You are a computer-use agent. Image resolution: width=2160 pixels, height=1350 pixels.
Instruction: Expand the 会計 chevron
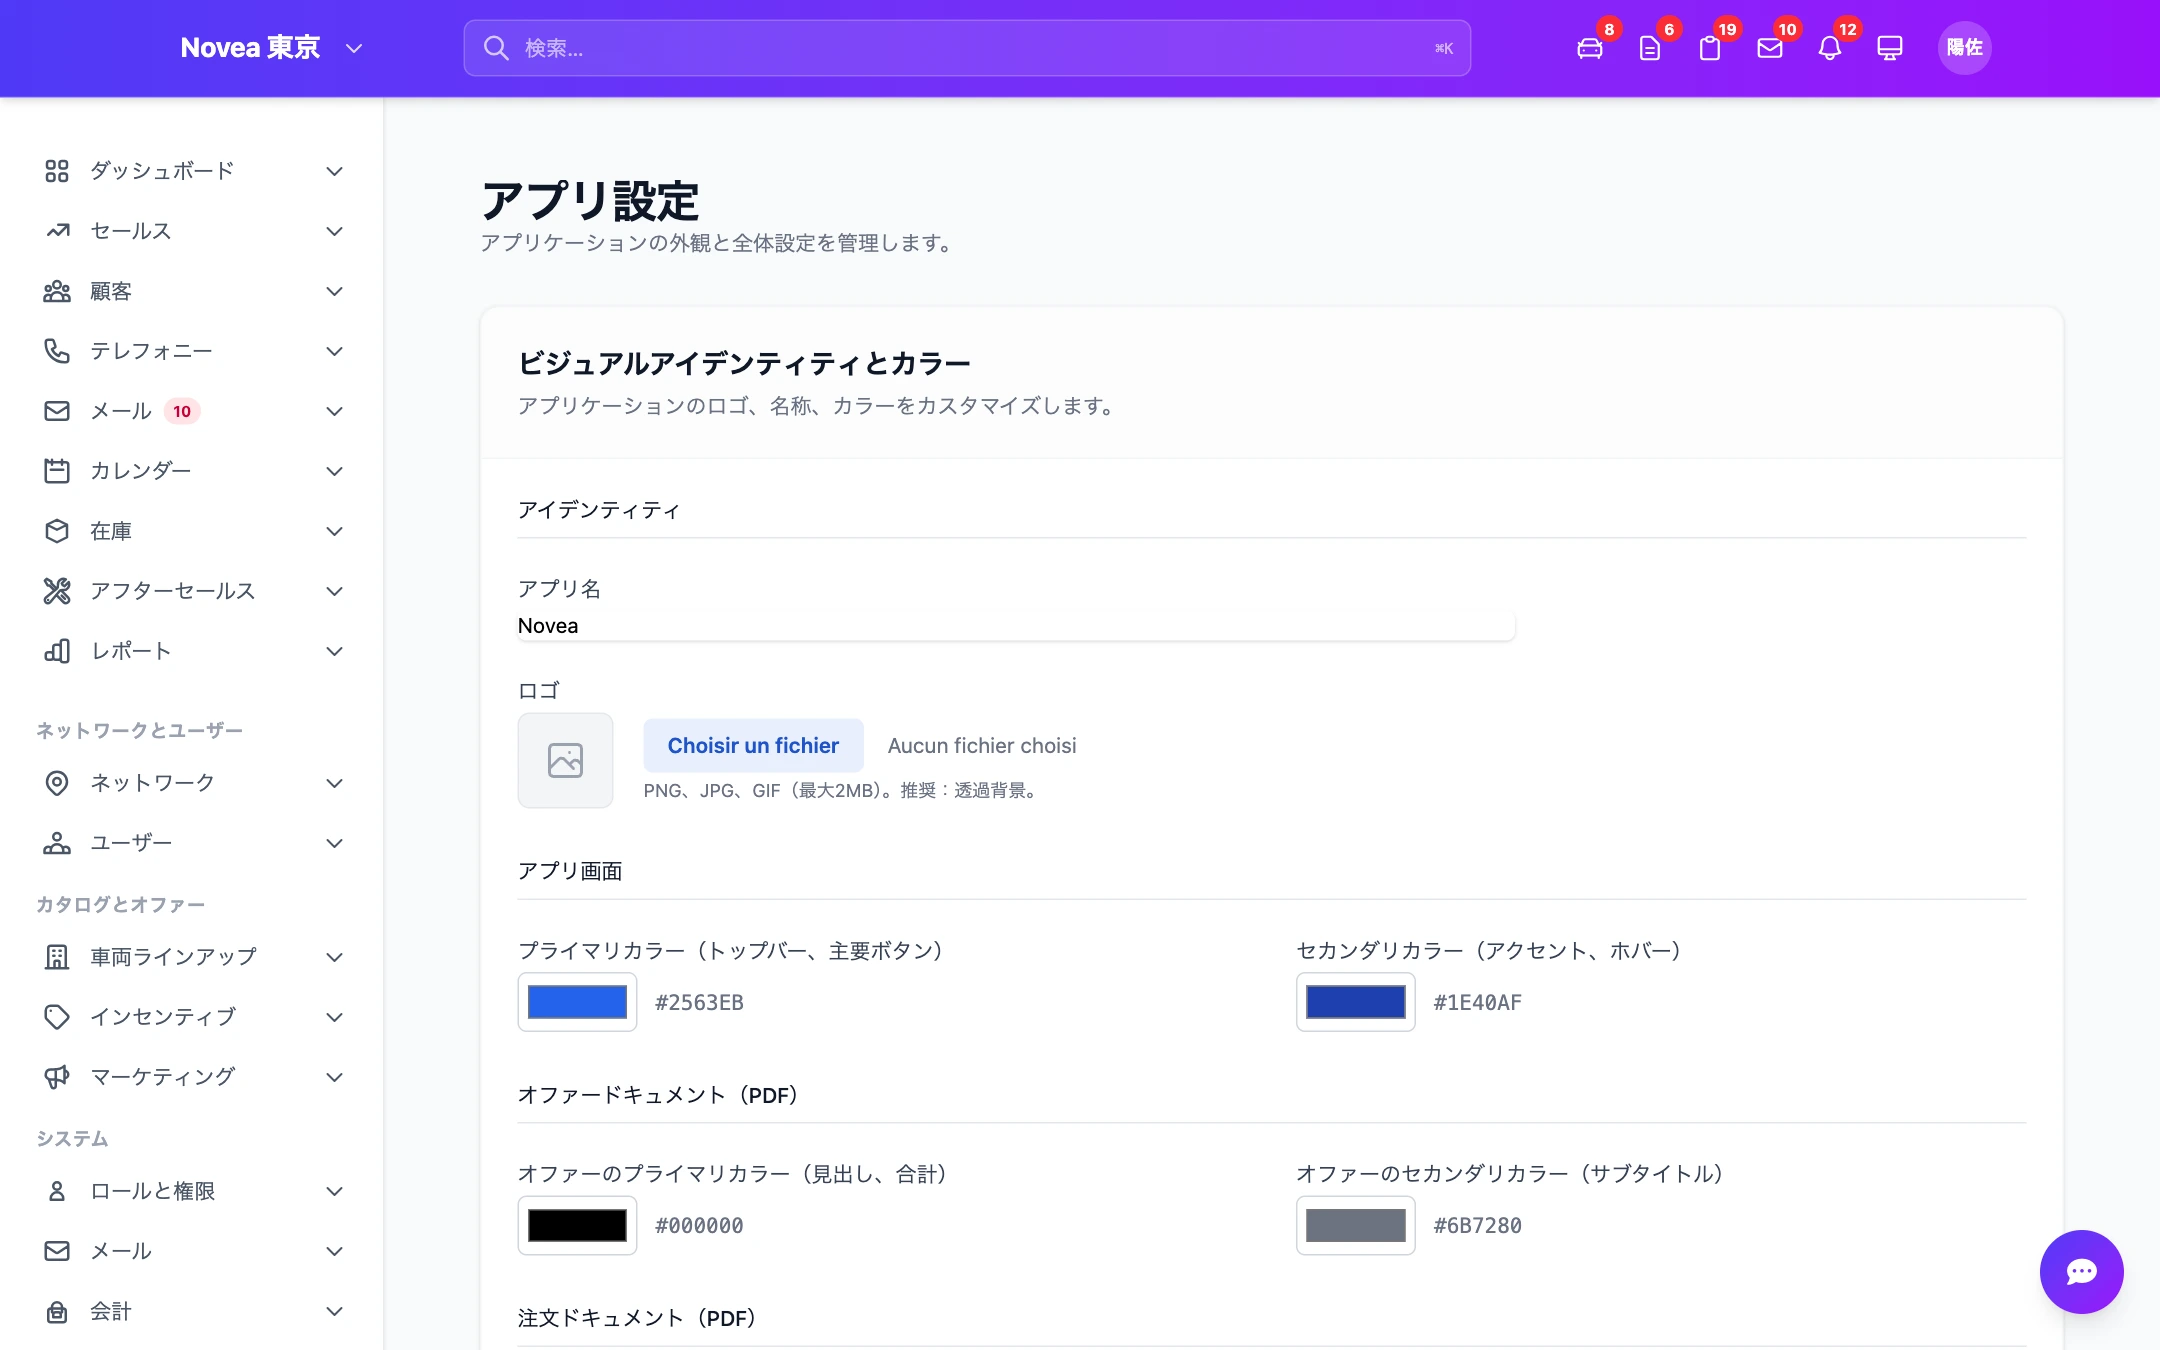point(335,1311)
